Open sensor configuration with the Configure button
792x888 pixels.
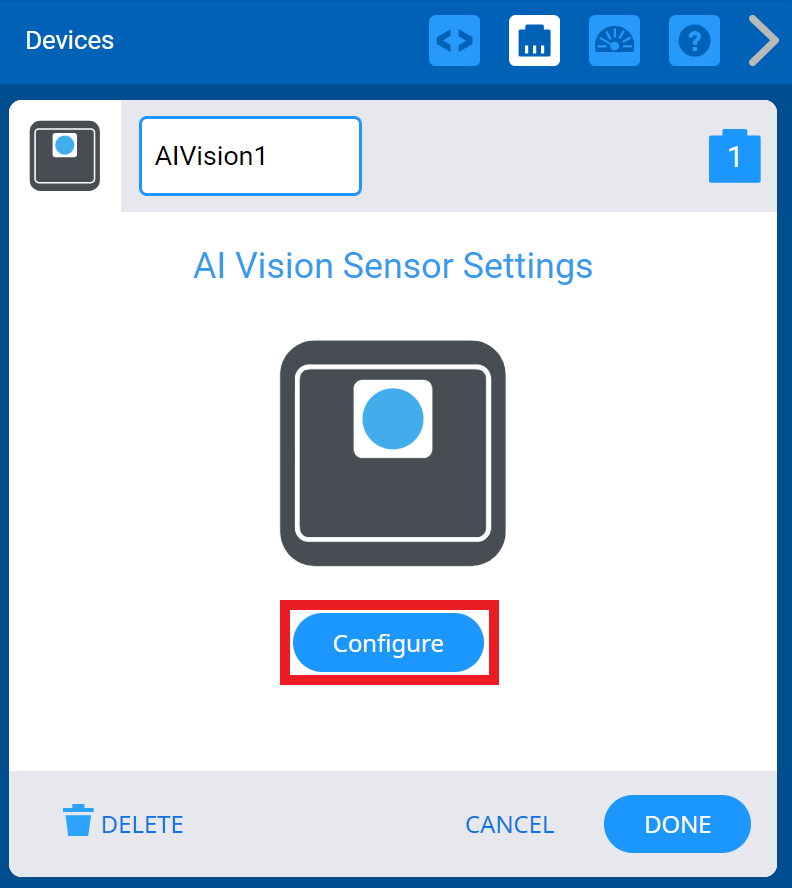[388, 642]
